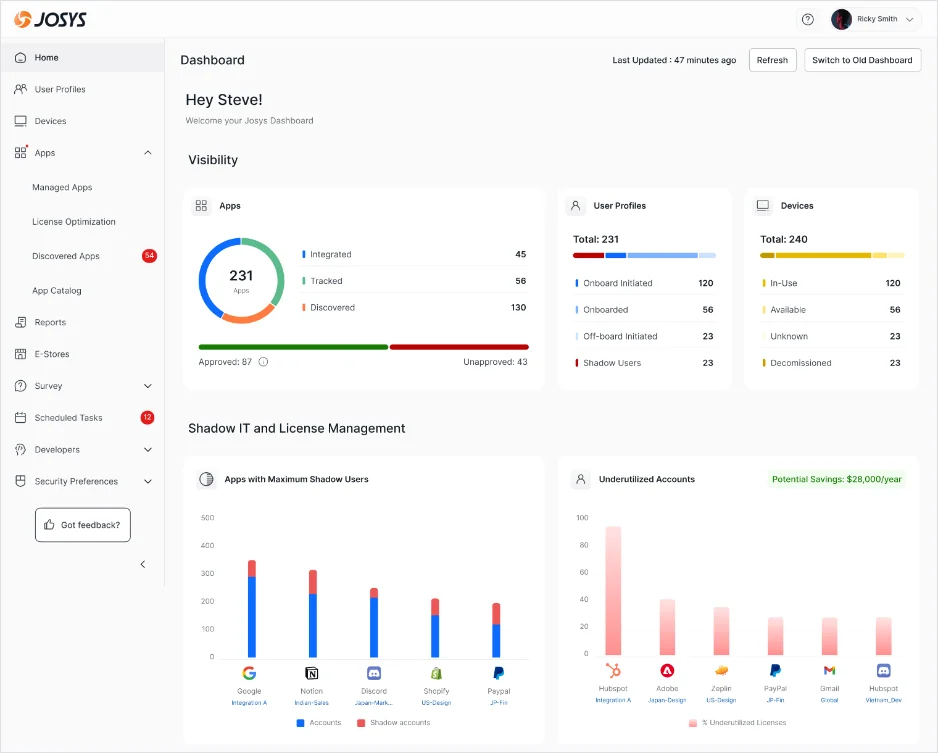The image size is (938, 753).
Task: Open Discovered Apps in sidebar
Action: click(x=66, y=256)
